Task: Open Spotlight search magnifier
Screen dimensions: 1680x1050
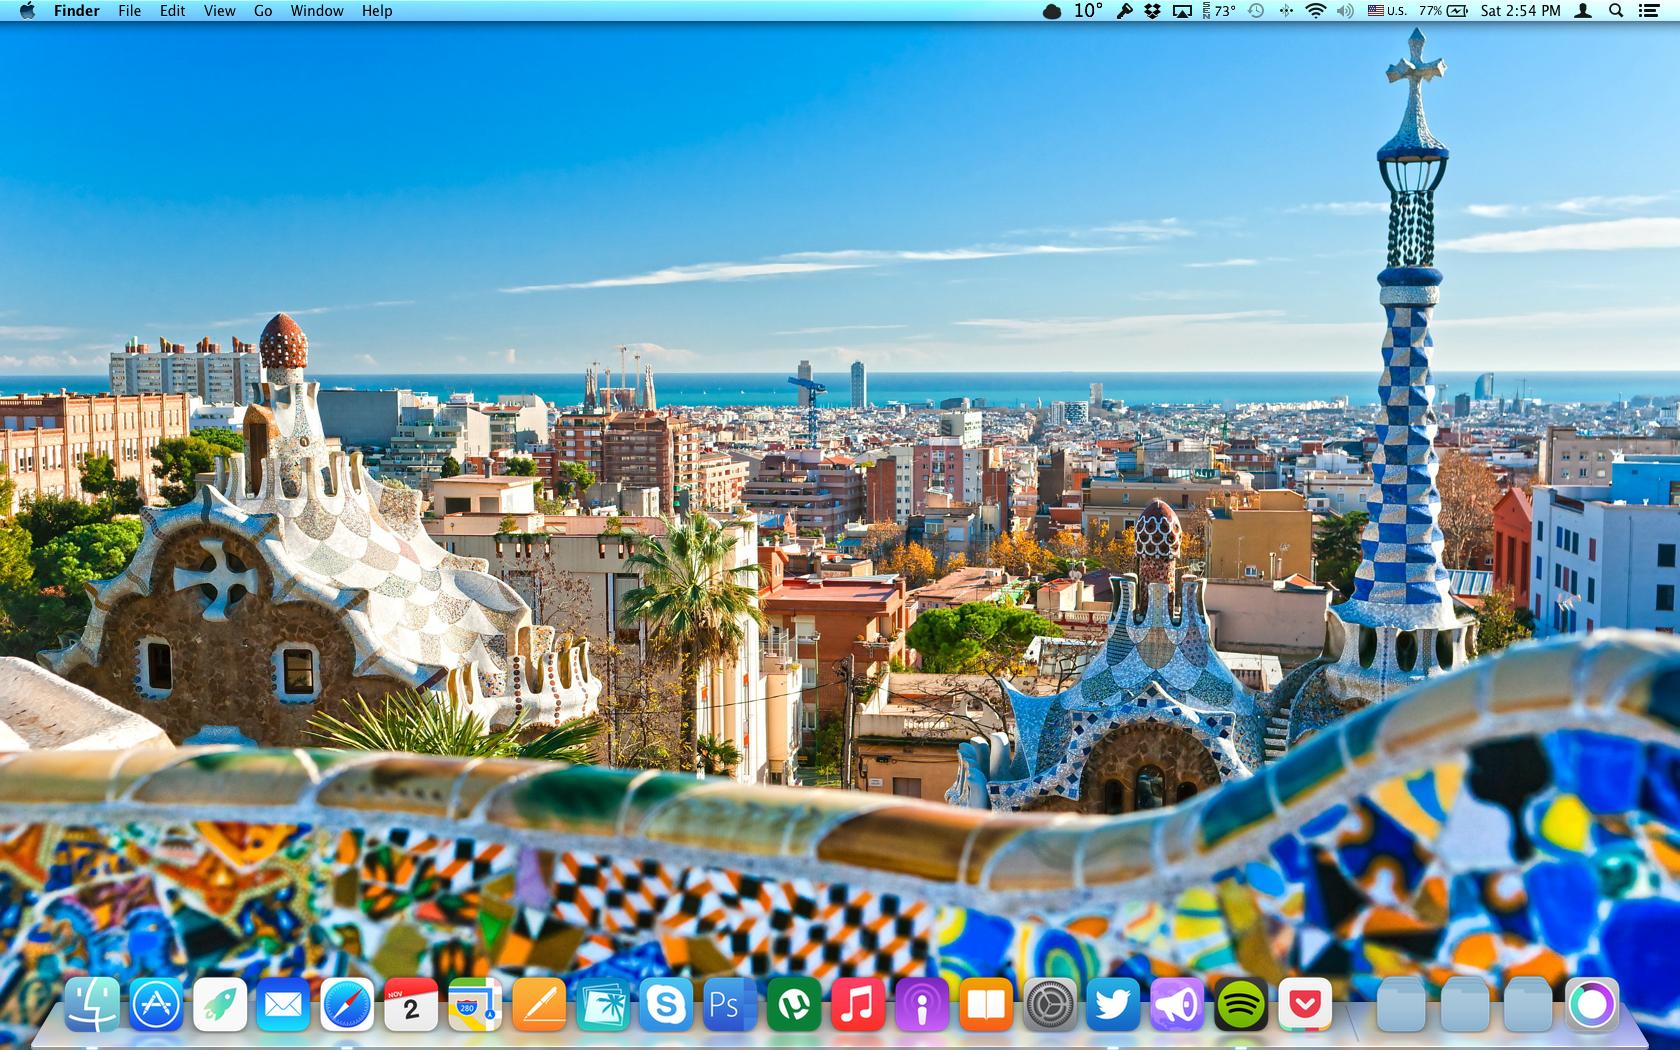Action: click(1616, 11)
